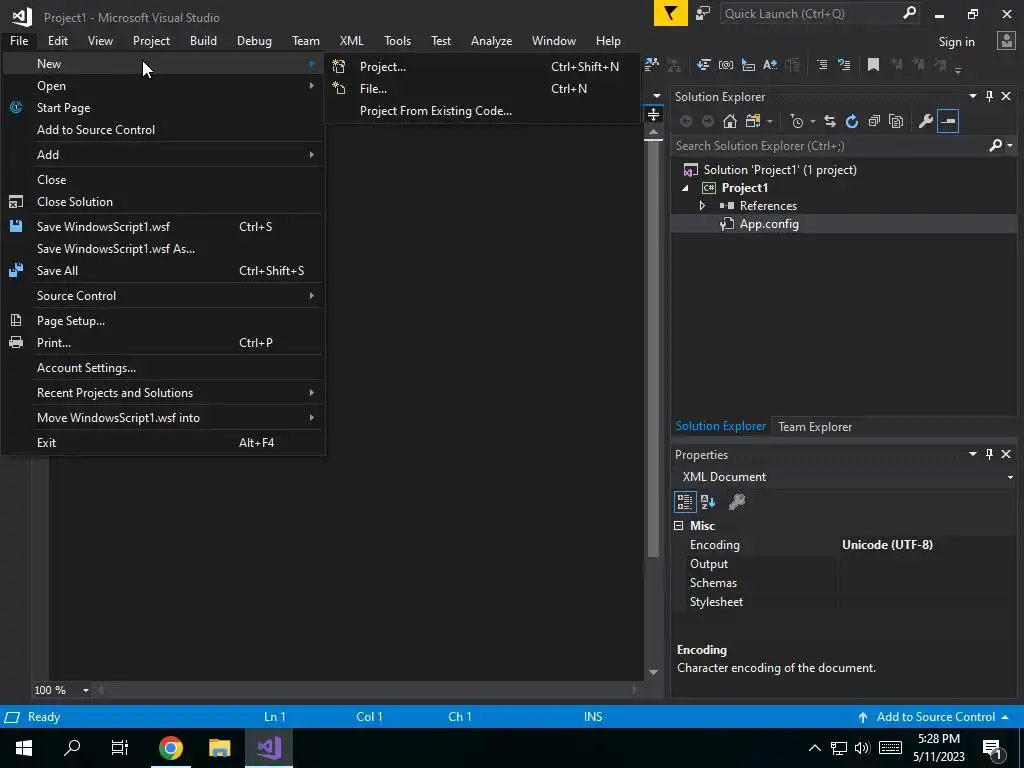Click the display parameter info icon
The height and width of the screenshot is (768, 1024).
[748, 65]
